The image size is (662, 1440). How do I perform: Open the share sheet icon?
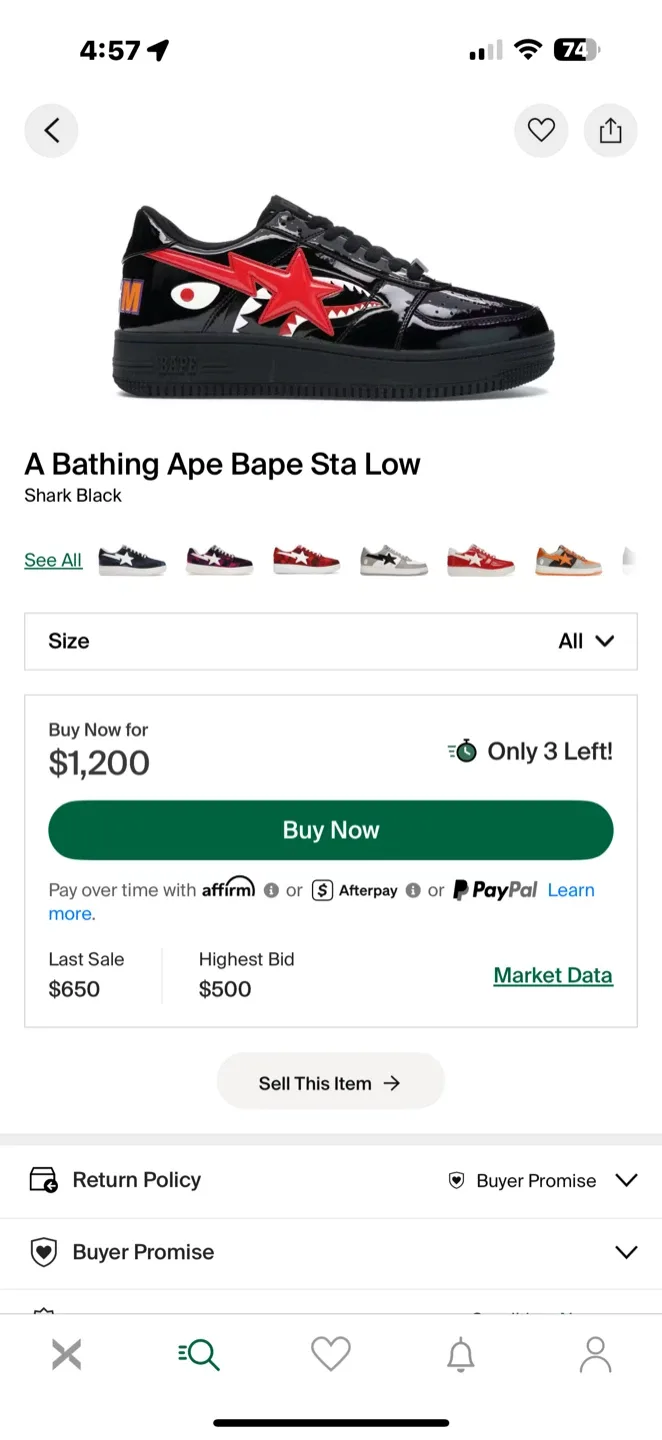tap(610, 130)
